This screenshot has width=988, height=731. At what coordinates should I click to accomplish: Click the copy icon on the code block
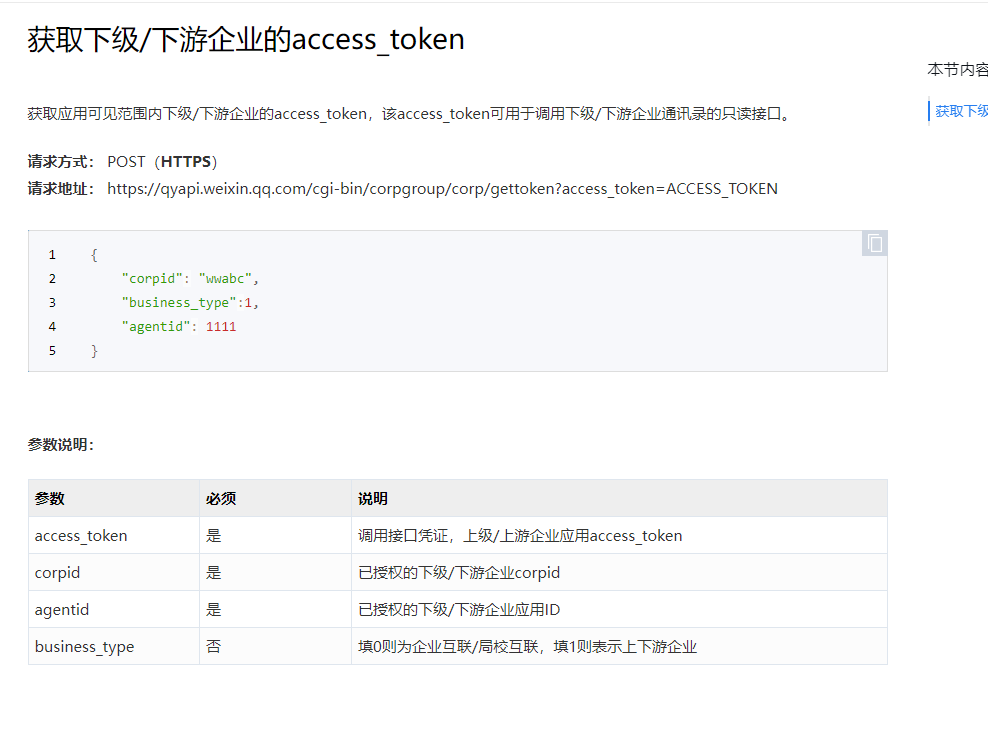click(874, 243)
